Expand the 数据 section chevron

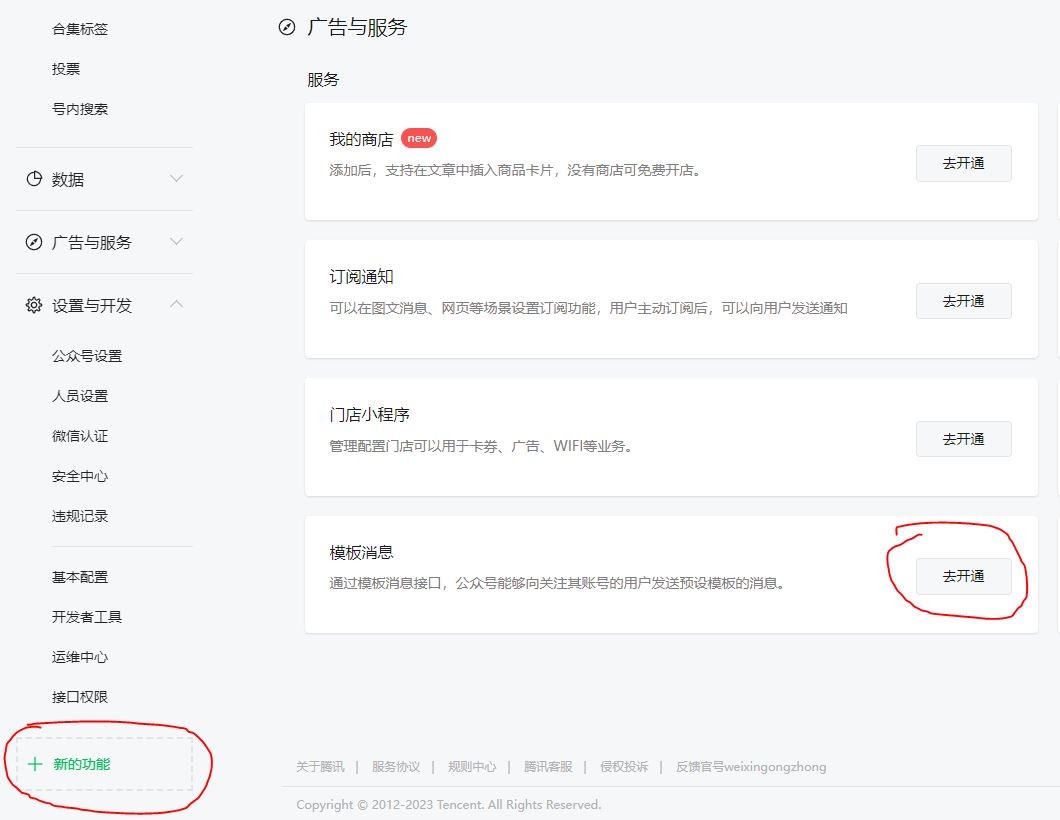tap(176, 179)
